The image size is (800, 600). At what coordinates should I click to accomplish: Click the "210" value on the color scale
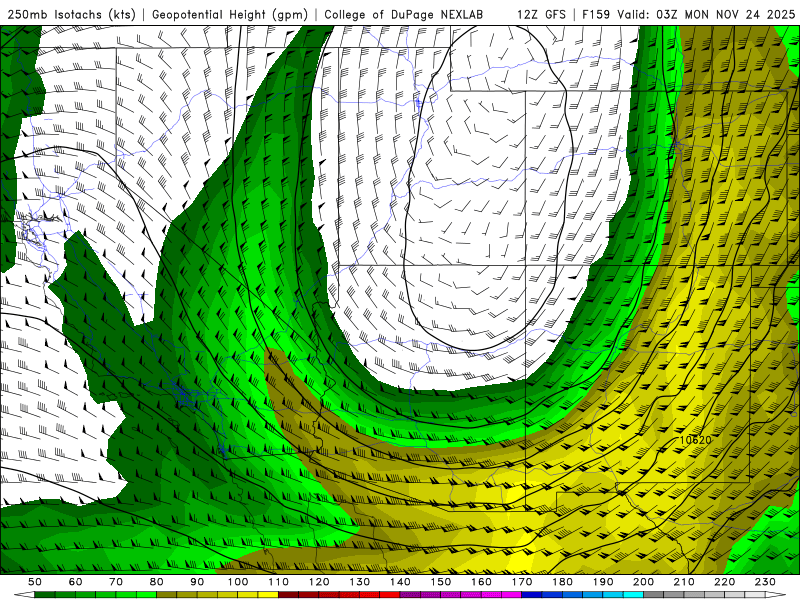tap(684, 582)
